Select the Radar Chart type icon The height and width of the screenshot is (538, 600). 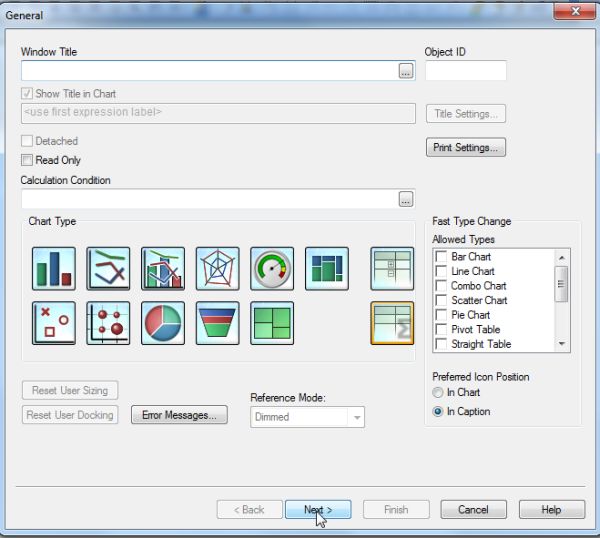217,269
